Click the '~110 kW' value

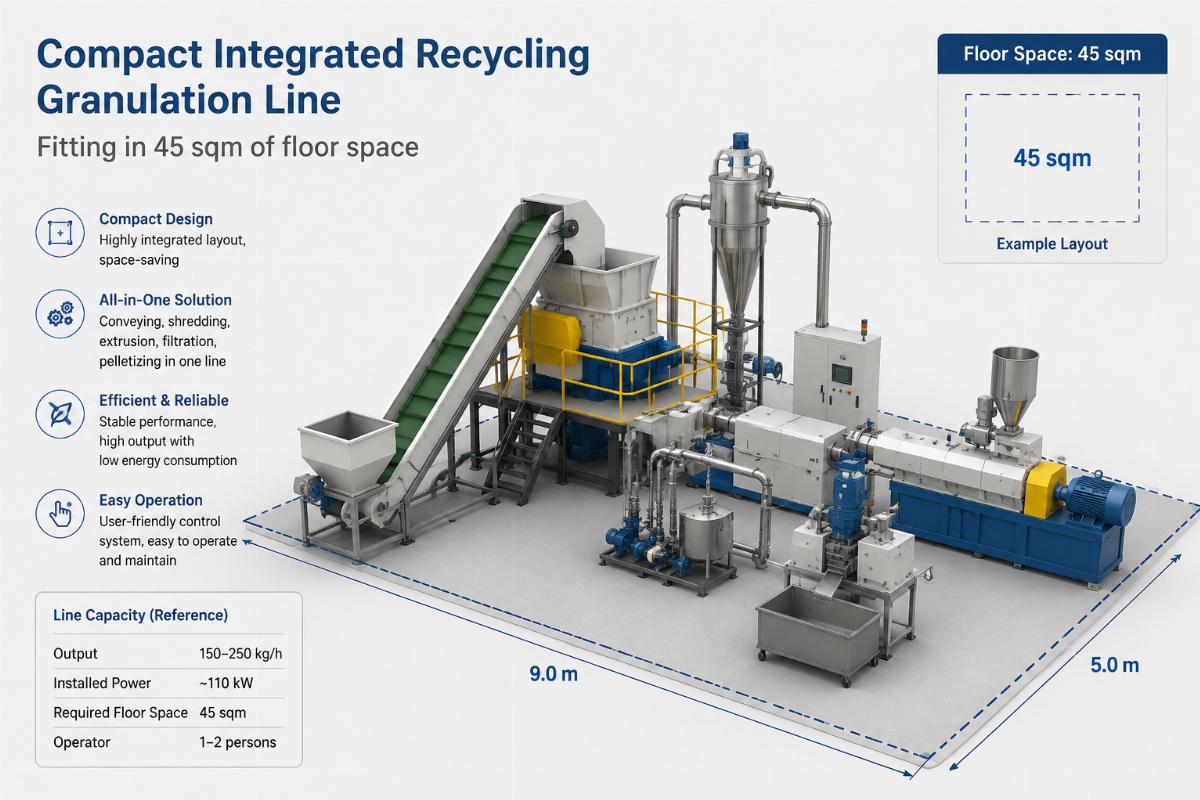point(228,683)
